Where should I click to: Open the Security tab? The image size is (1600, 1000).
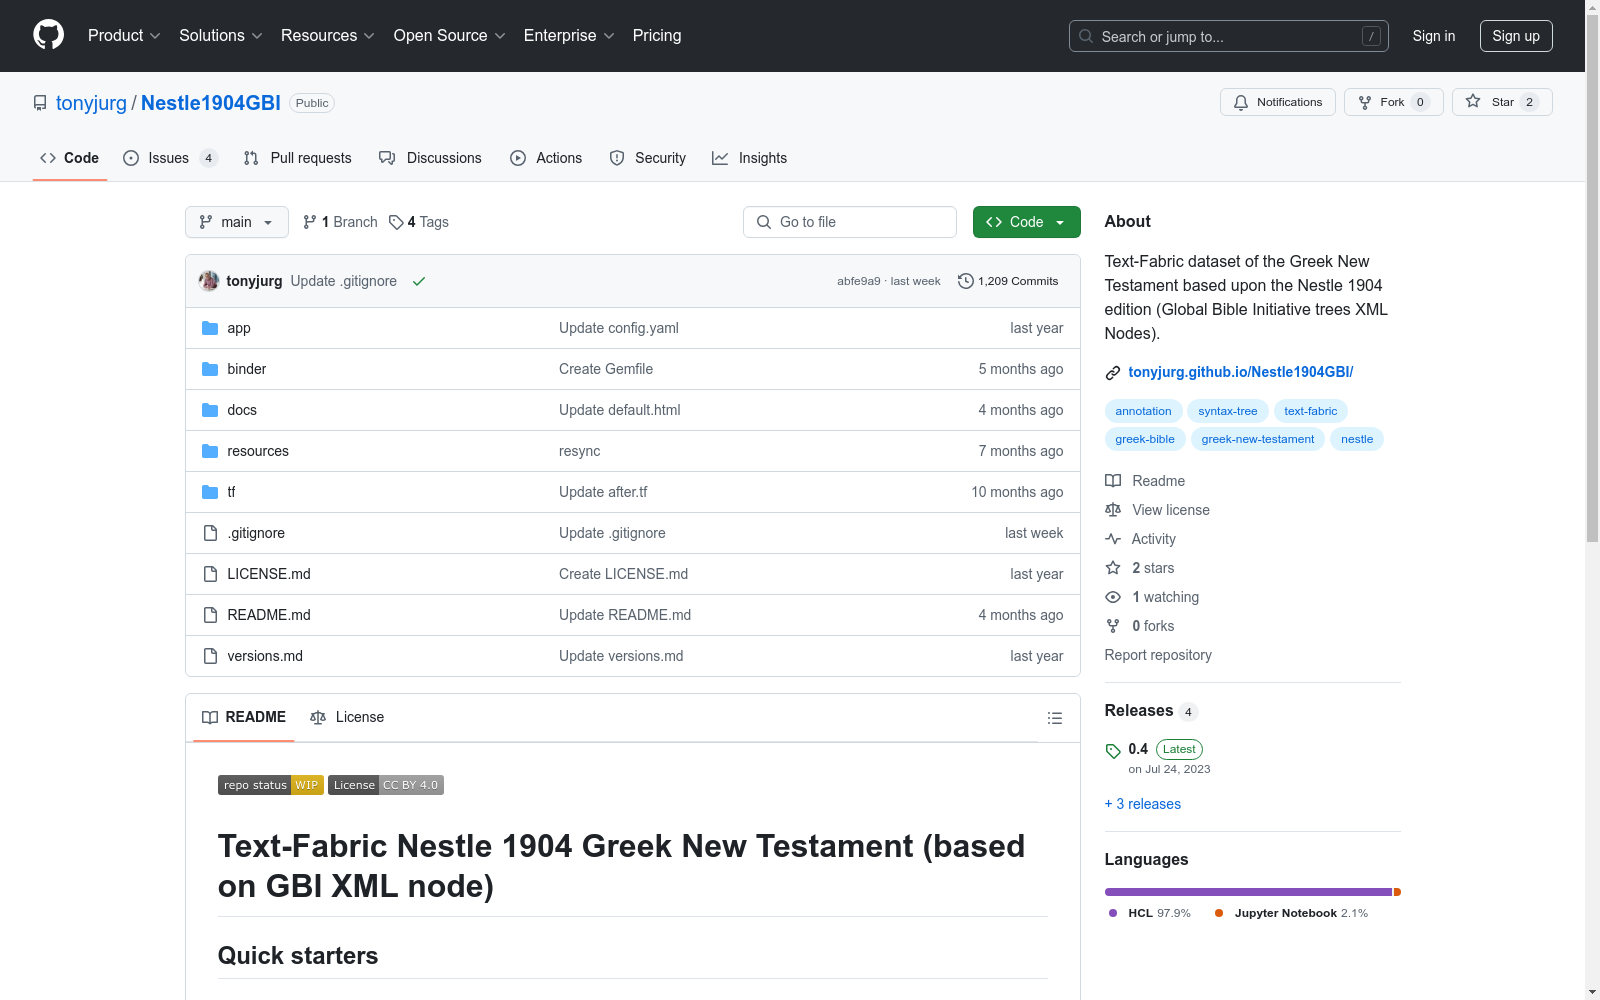pos(648,158)
